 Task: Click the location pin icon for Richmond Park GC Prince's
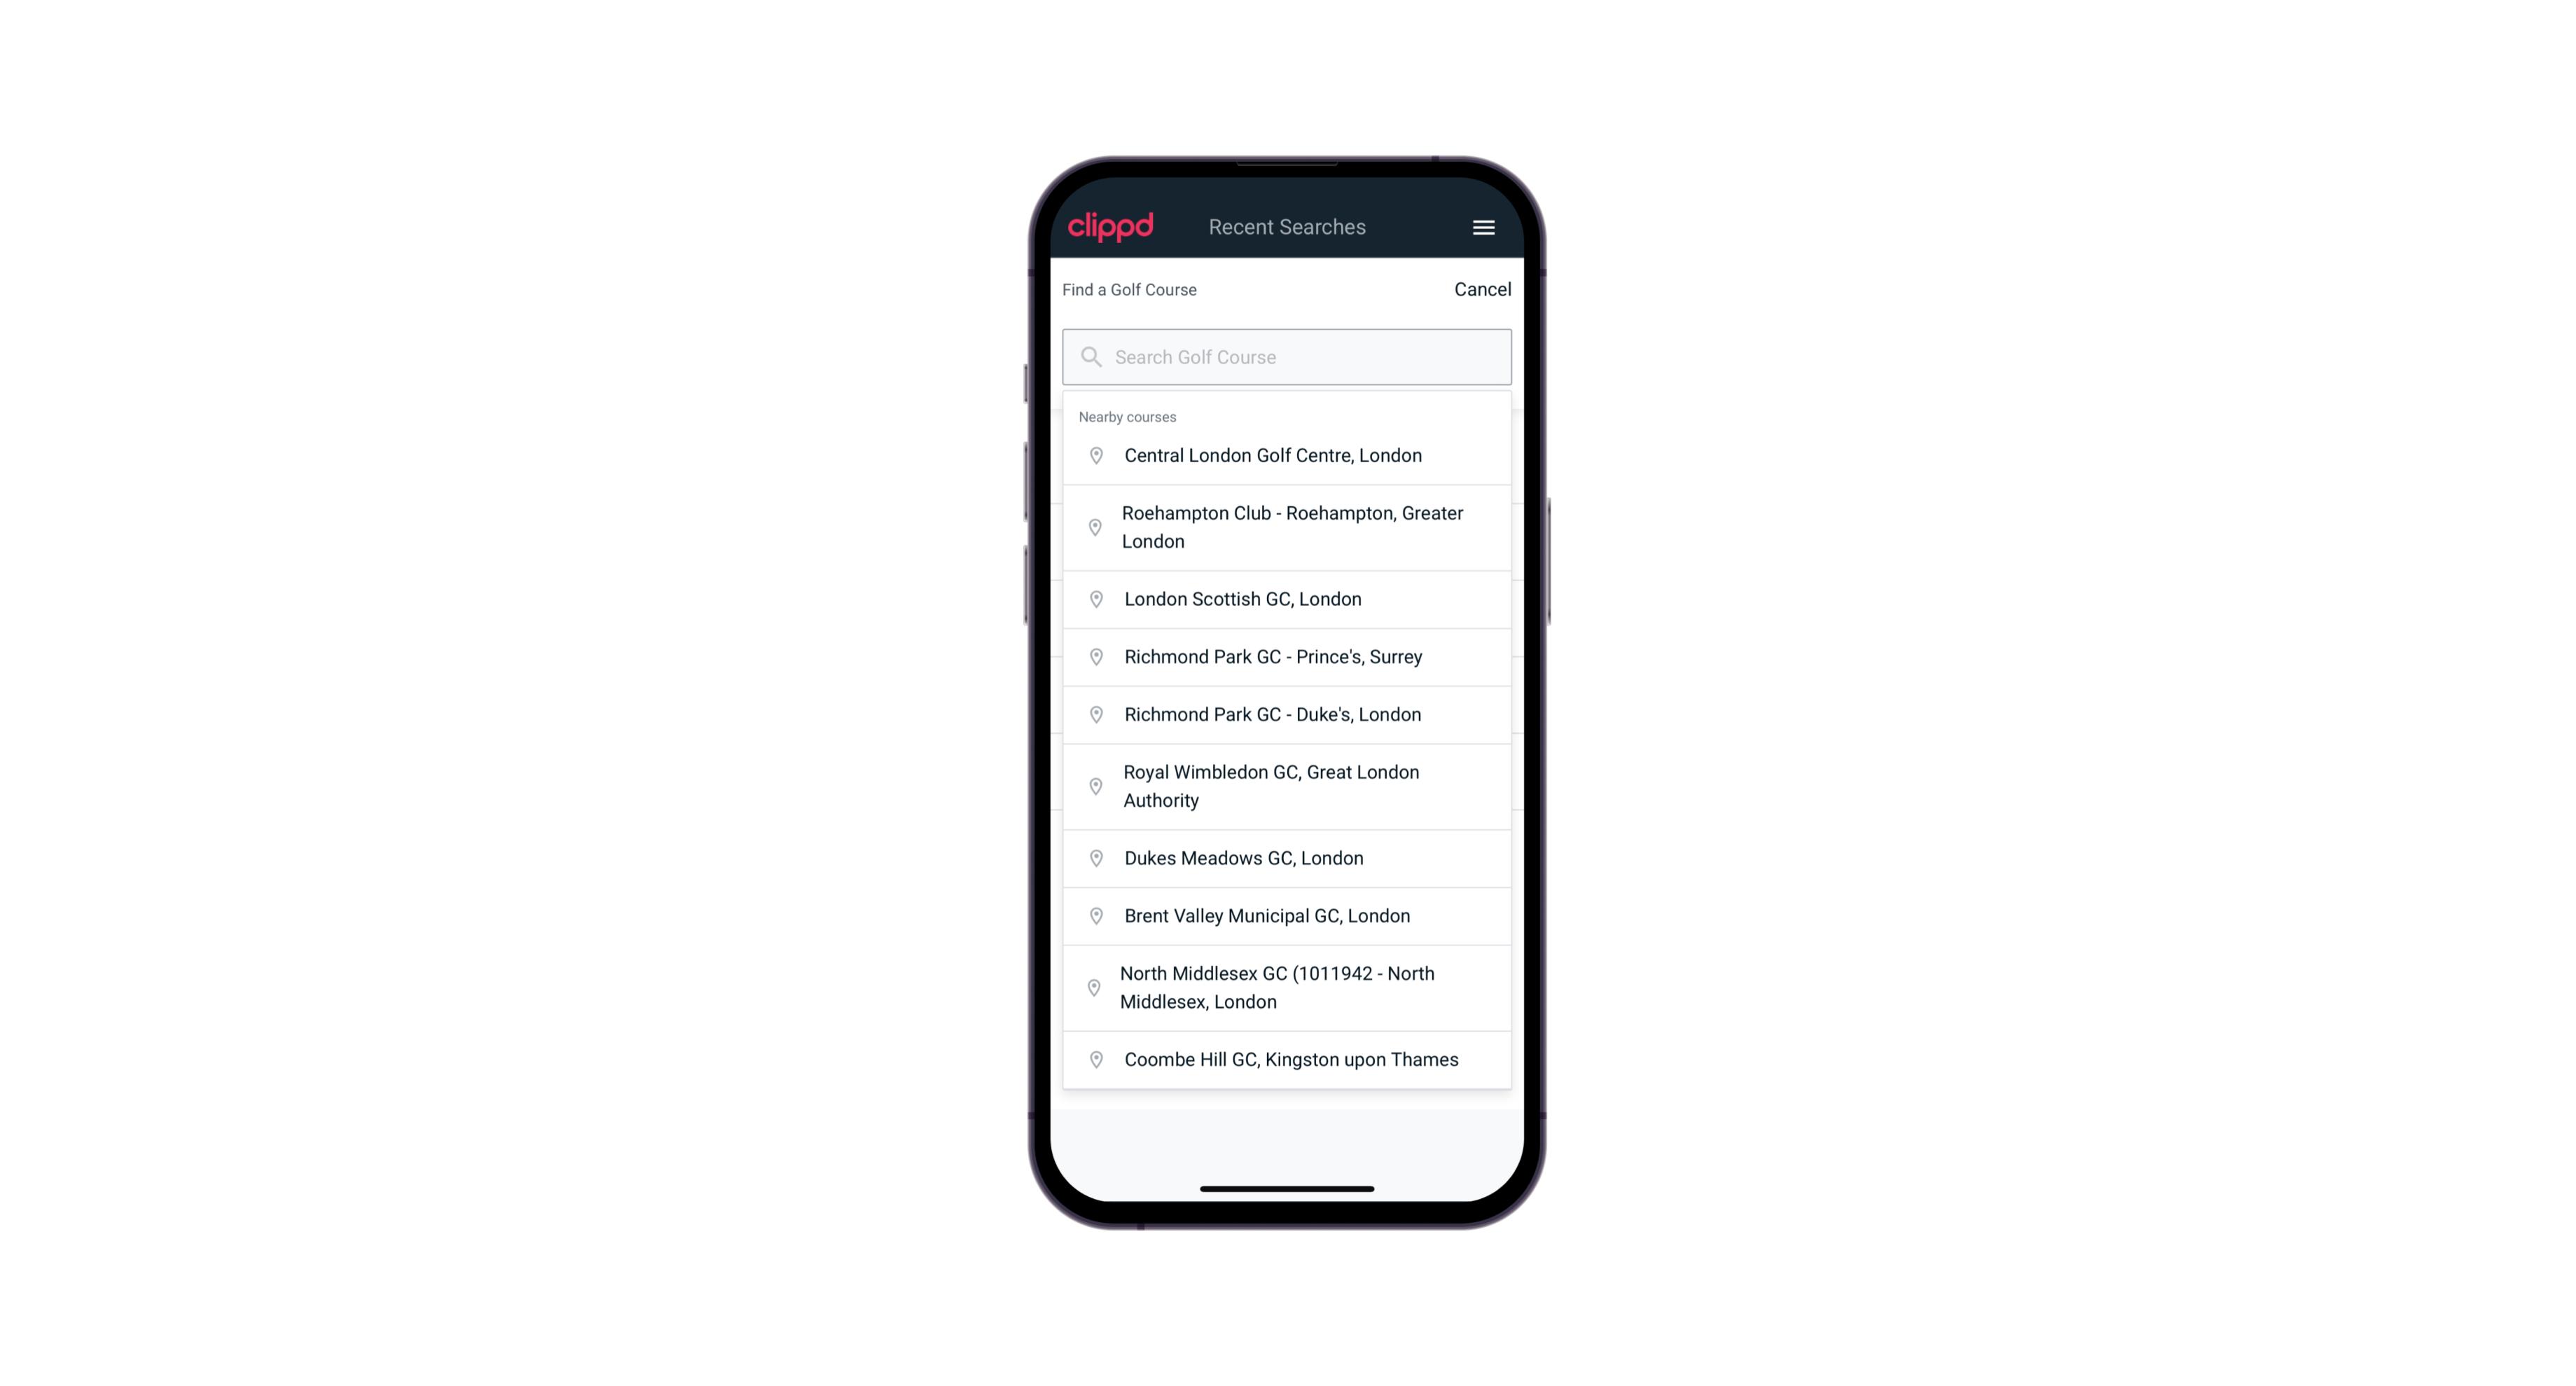pyautogui.click(x=1092, y=657)
